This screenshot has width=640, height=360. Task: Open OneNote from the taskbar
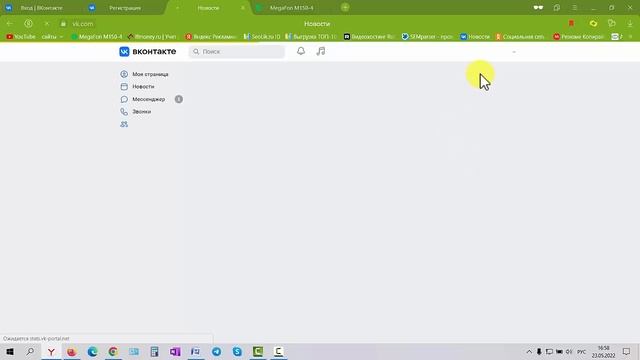click(175, 351)
